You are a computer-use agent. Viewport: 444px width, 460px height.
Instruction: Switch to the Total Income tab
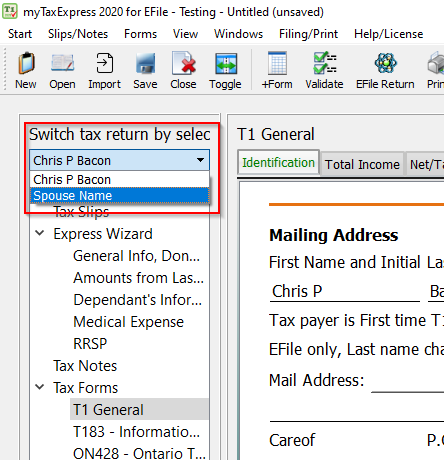point(362,164)
